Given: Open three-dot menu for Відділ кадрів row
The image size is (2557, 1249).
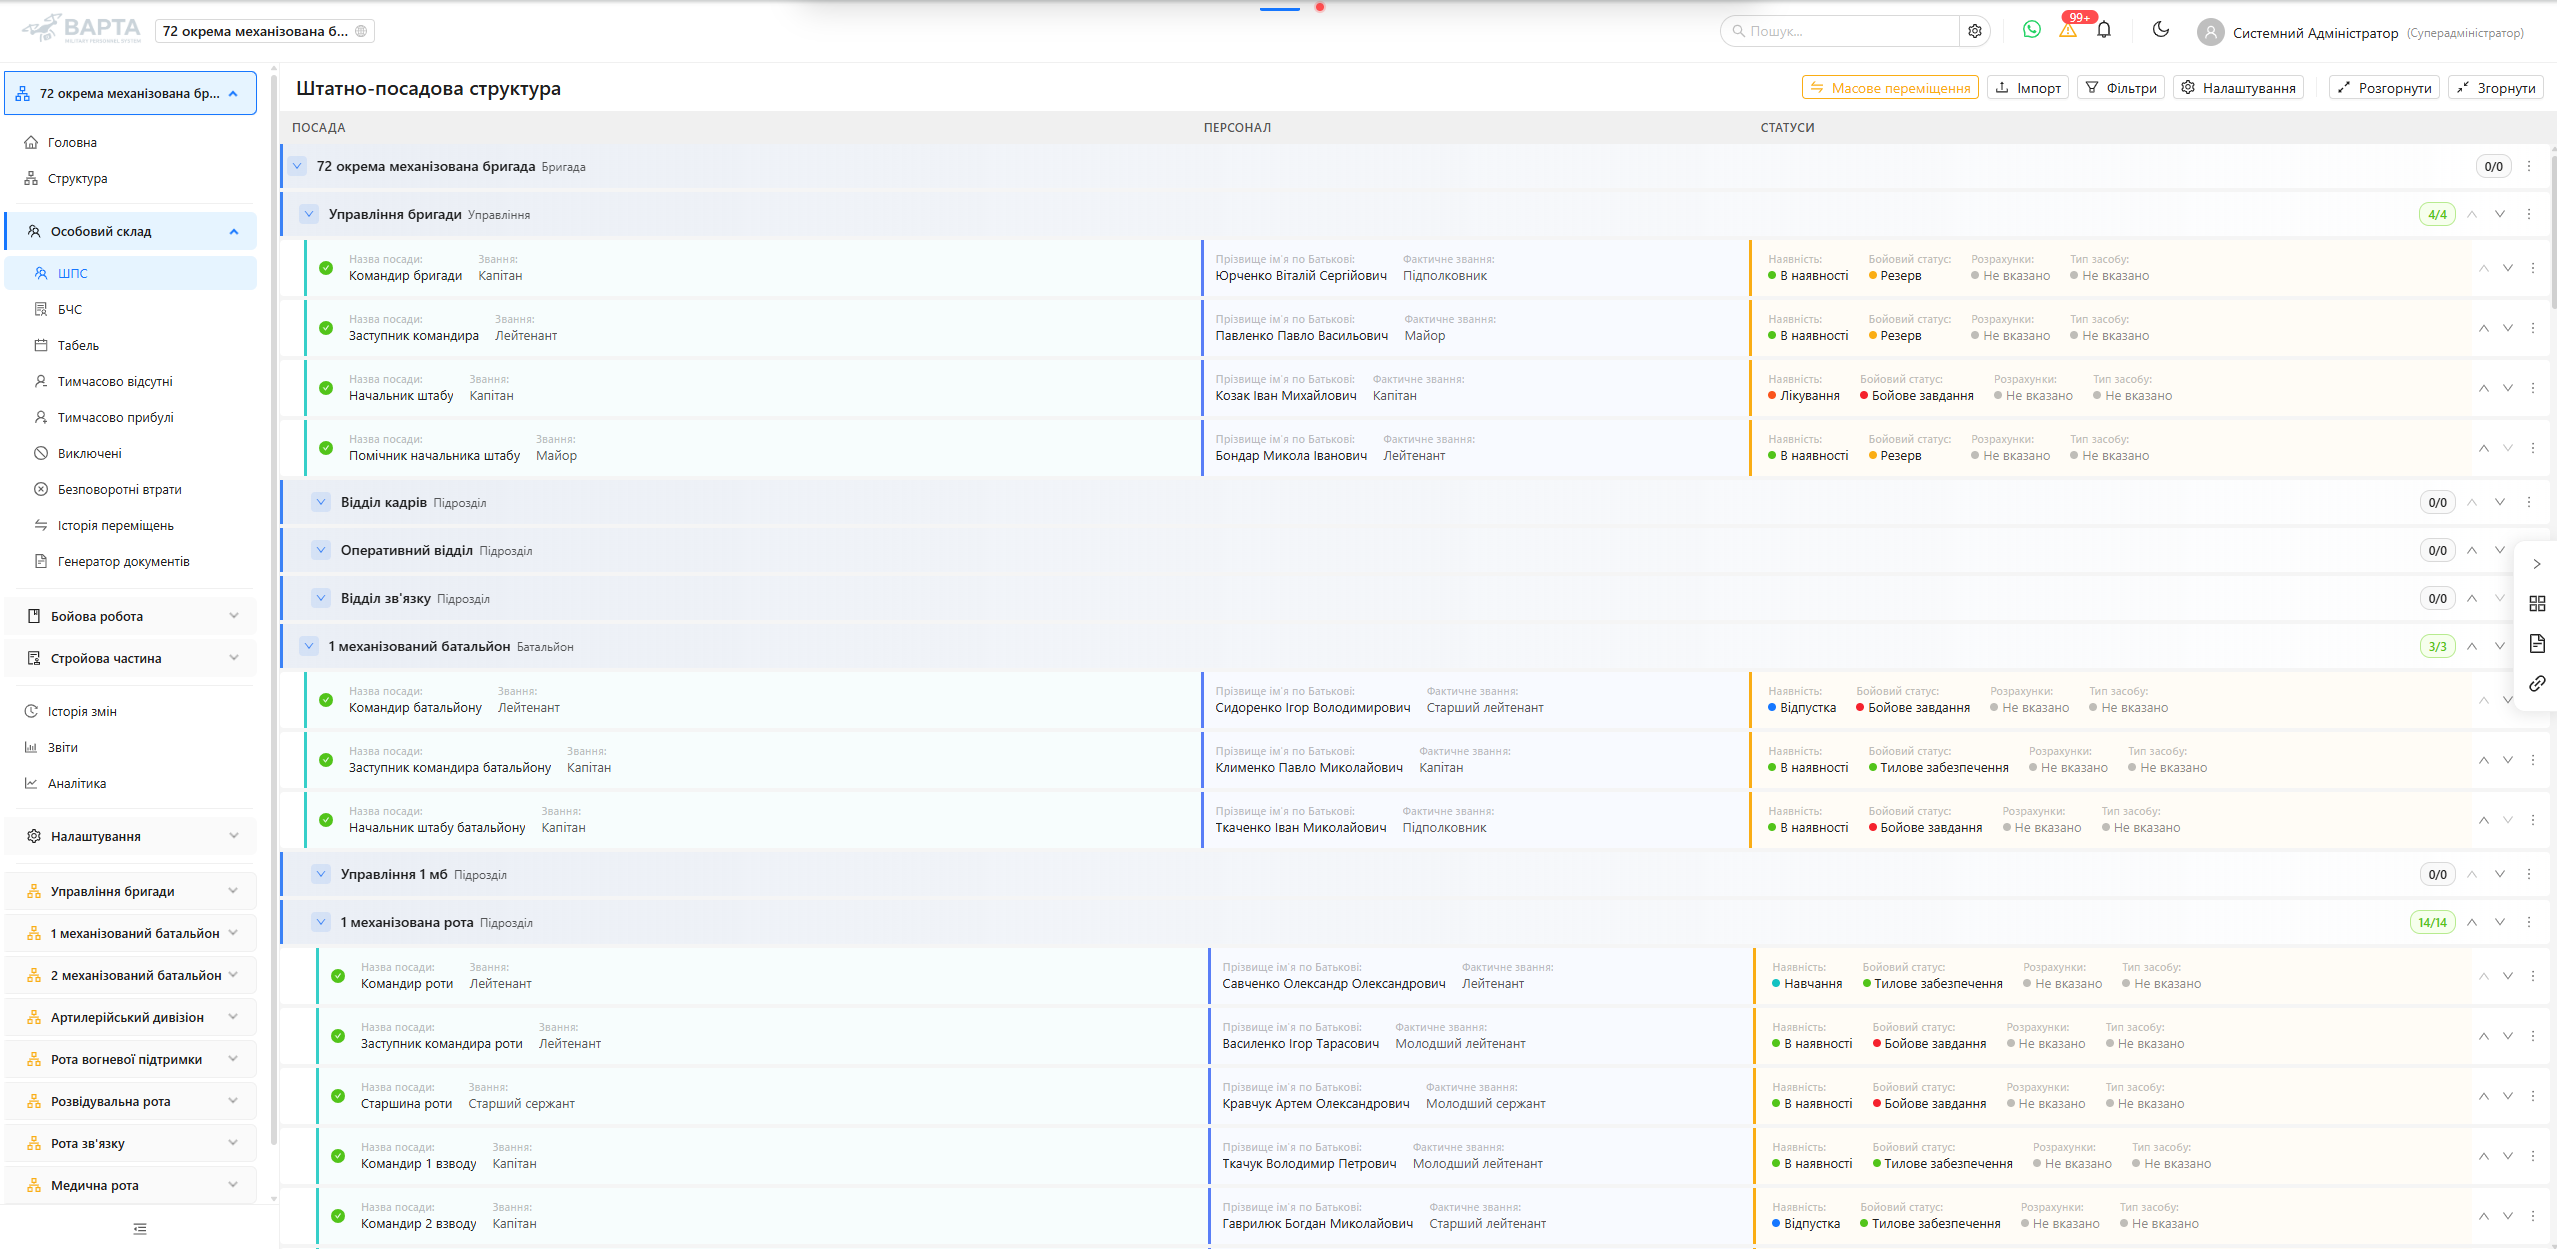Looking at the screenshot, I should [x=2529, y=502].
